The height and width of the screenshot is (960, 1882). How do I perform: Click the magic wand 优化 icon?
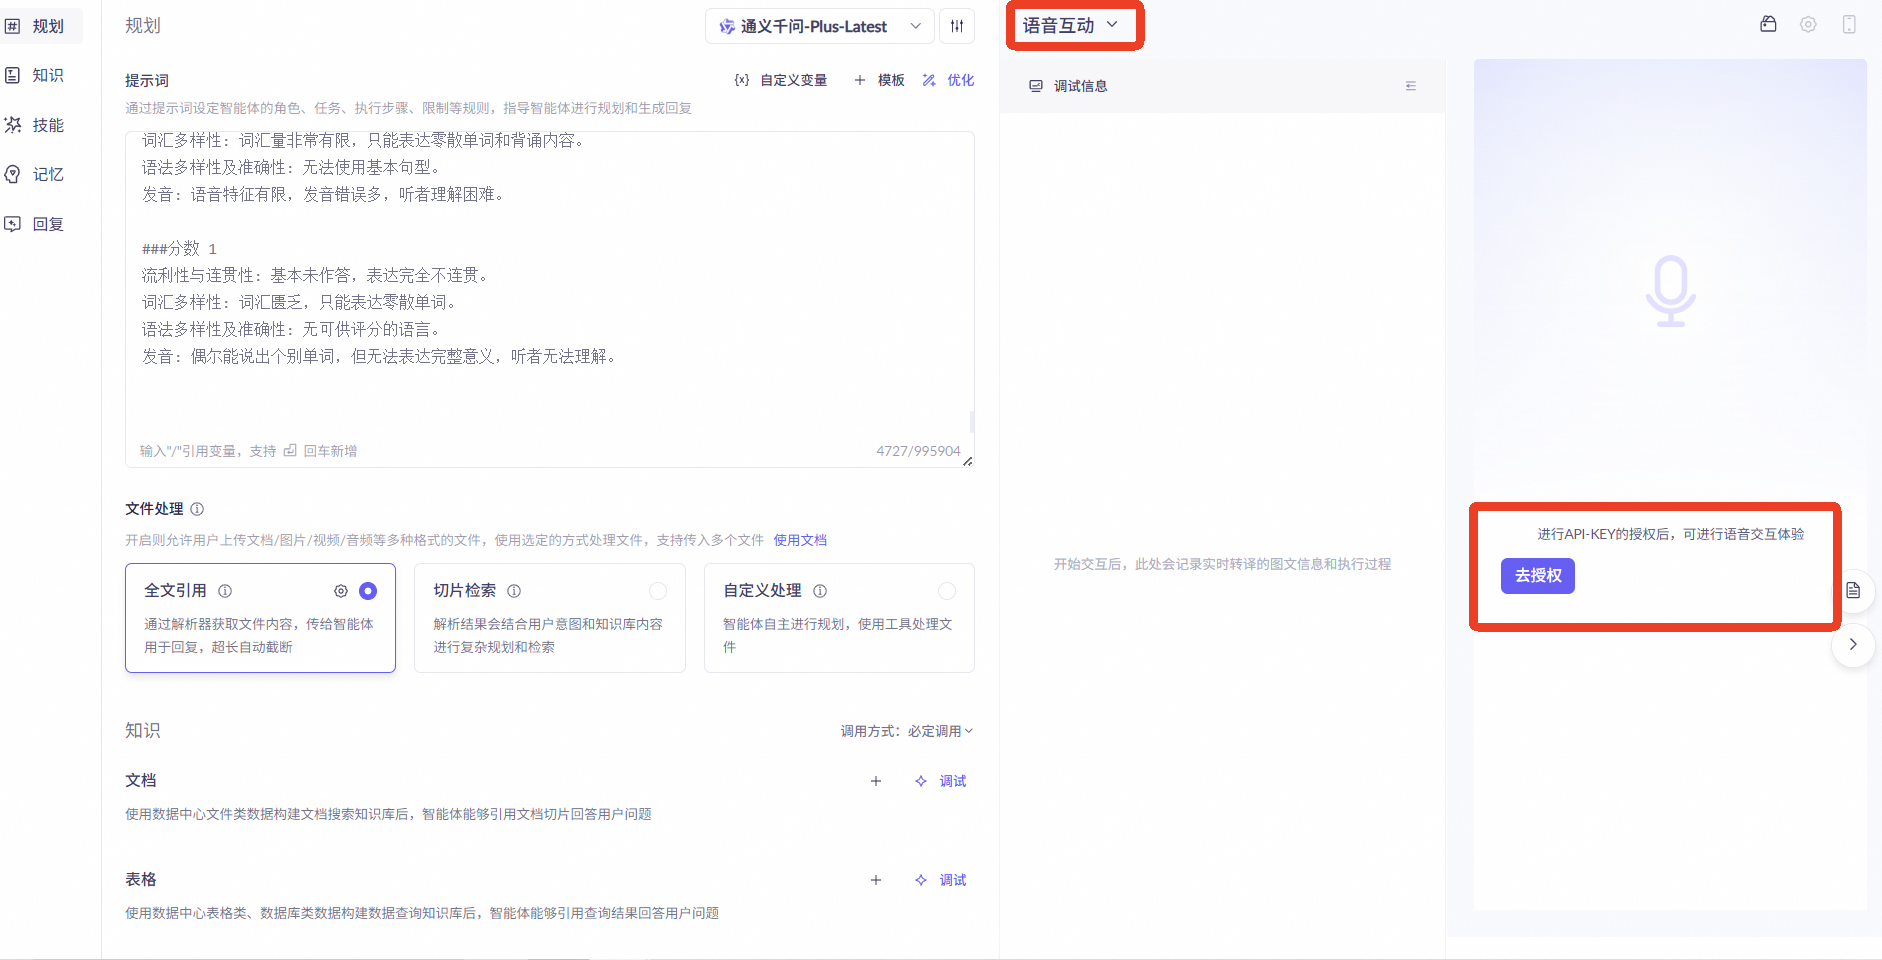(x=929, y=80)
